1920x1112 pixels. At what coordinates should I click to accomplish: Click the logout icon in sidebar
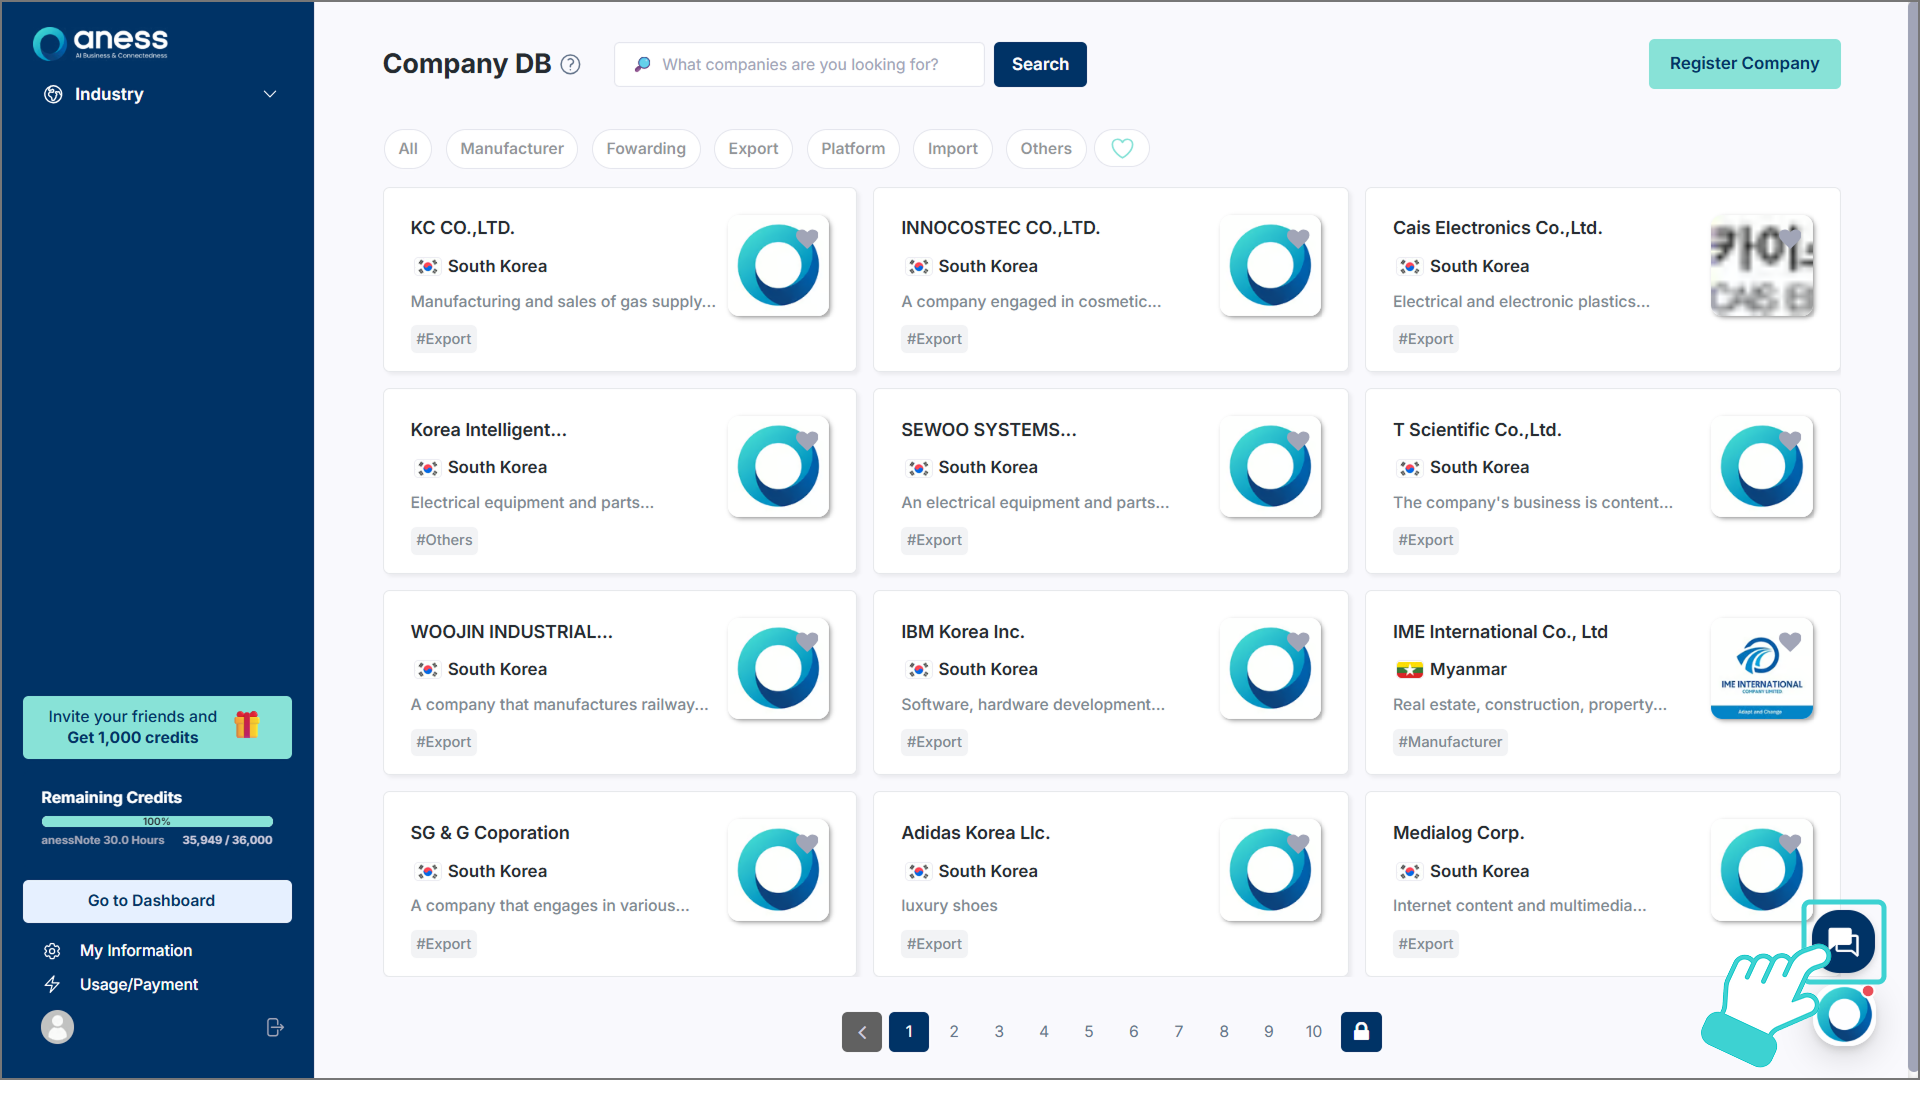tap(275, 1027)
